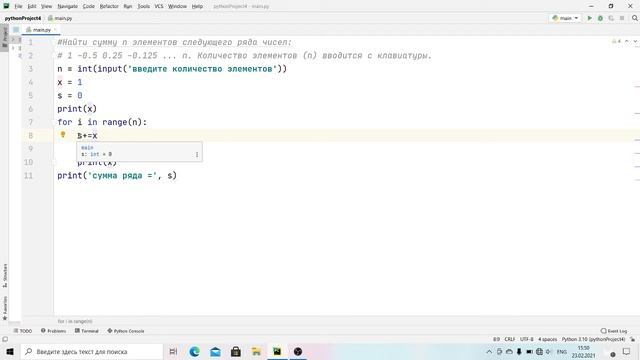Click the Windows taskbar search box

tap(92, 351)
